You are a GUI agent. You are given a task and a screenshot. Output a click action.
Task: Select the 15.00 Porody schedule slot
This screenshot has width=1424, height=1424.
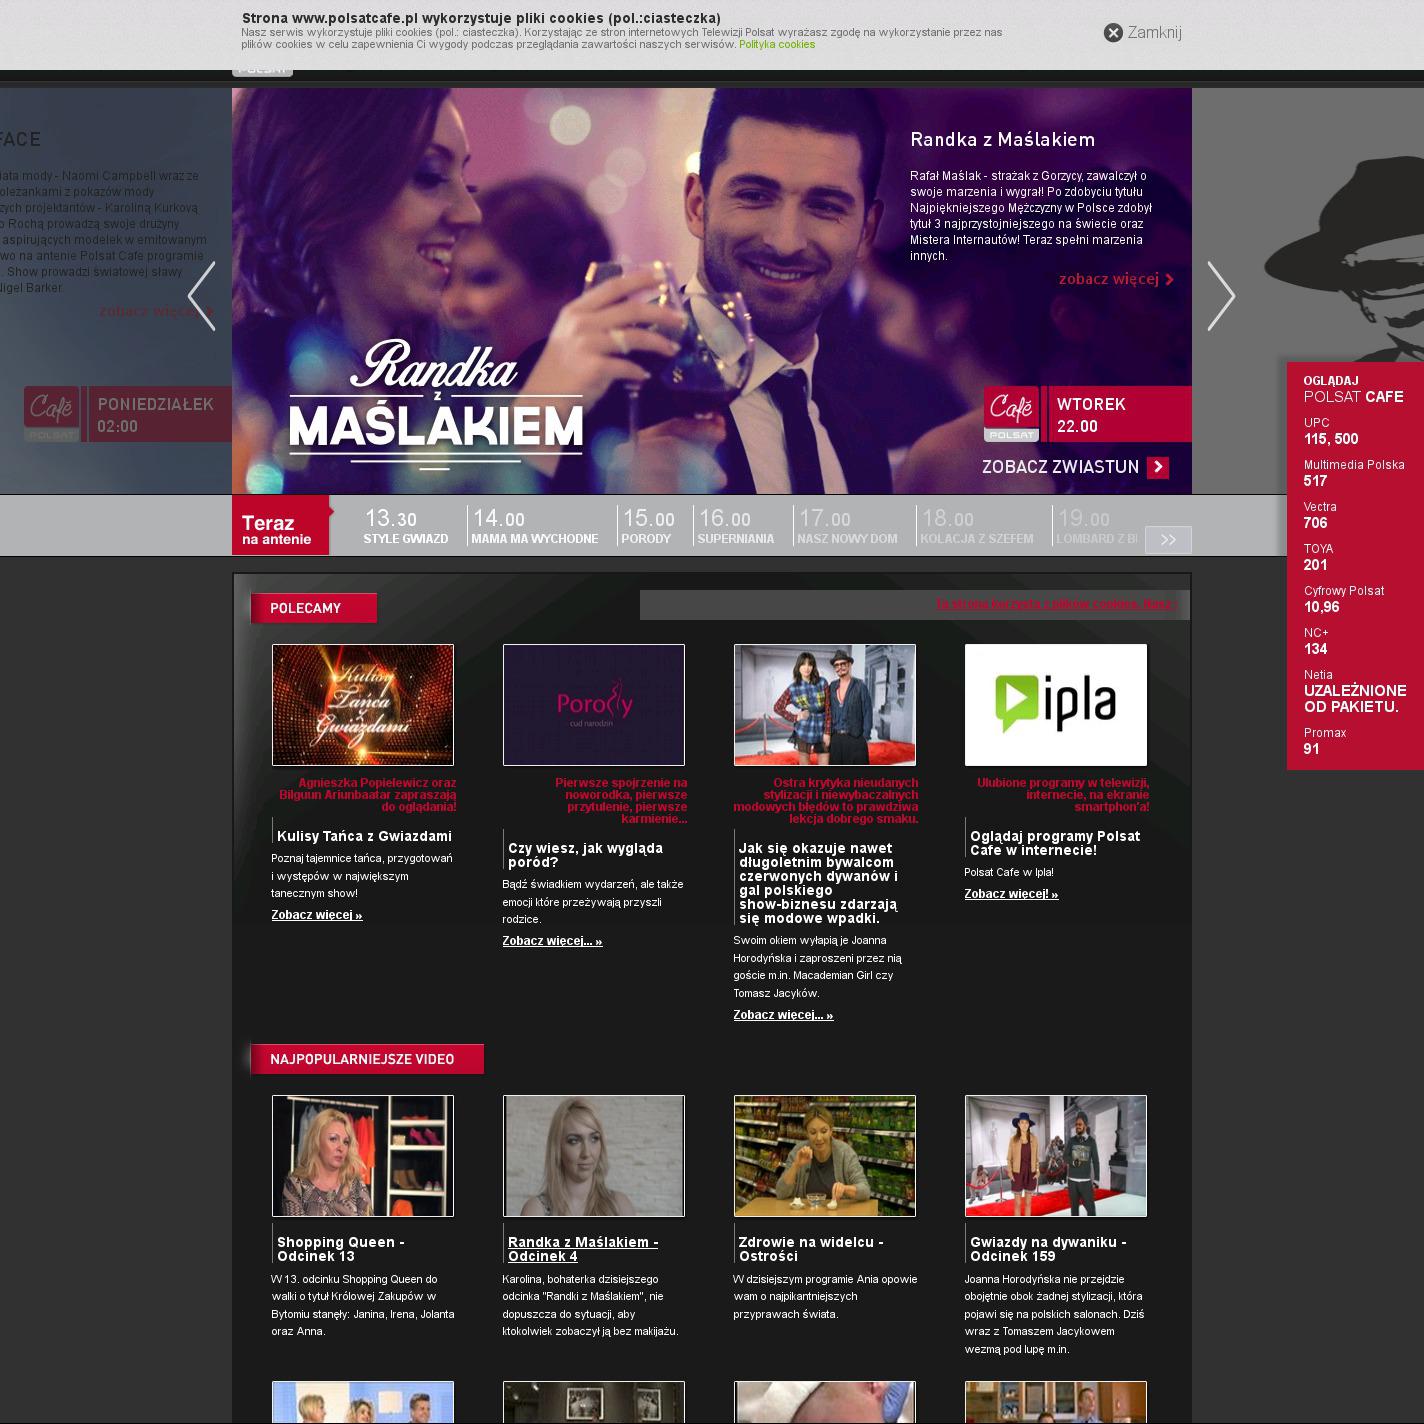[x=647, y=527]
